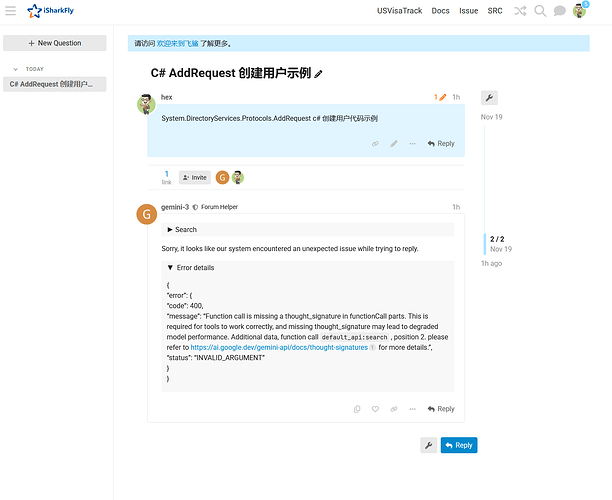
Task: Jump to Nov 19 timeline start
Action: pos(491,117)
